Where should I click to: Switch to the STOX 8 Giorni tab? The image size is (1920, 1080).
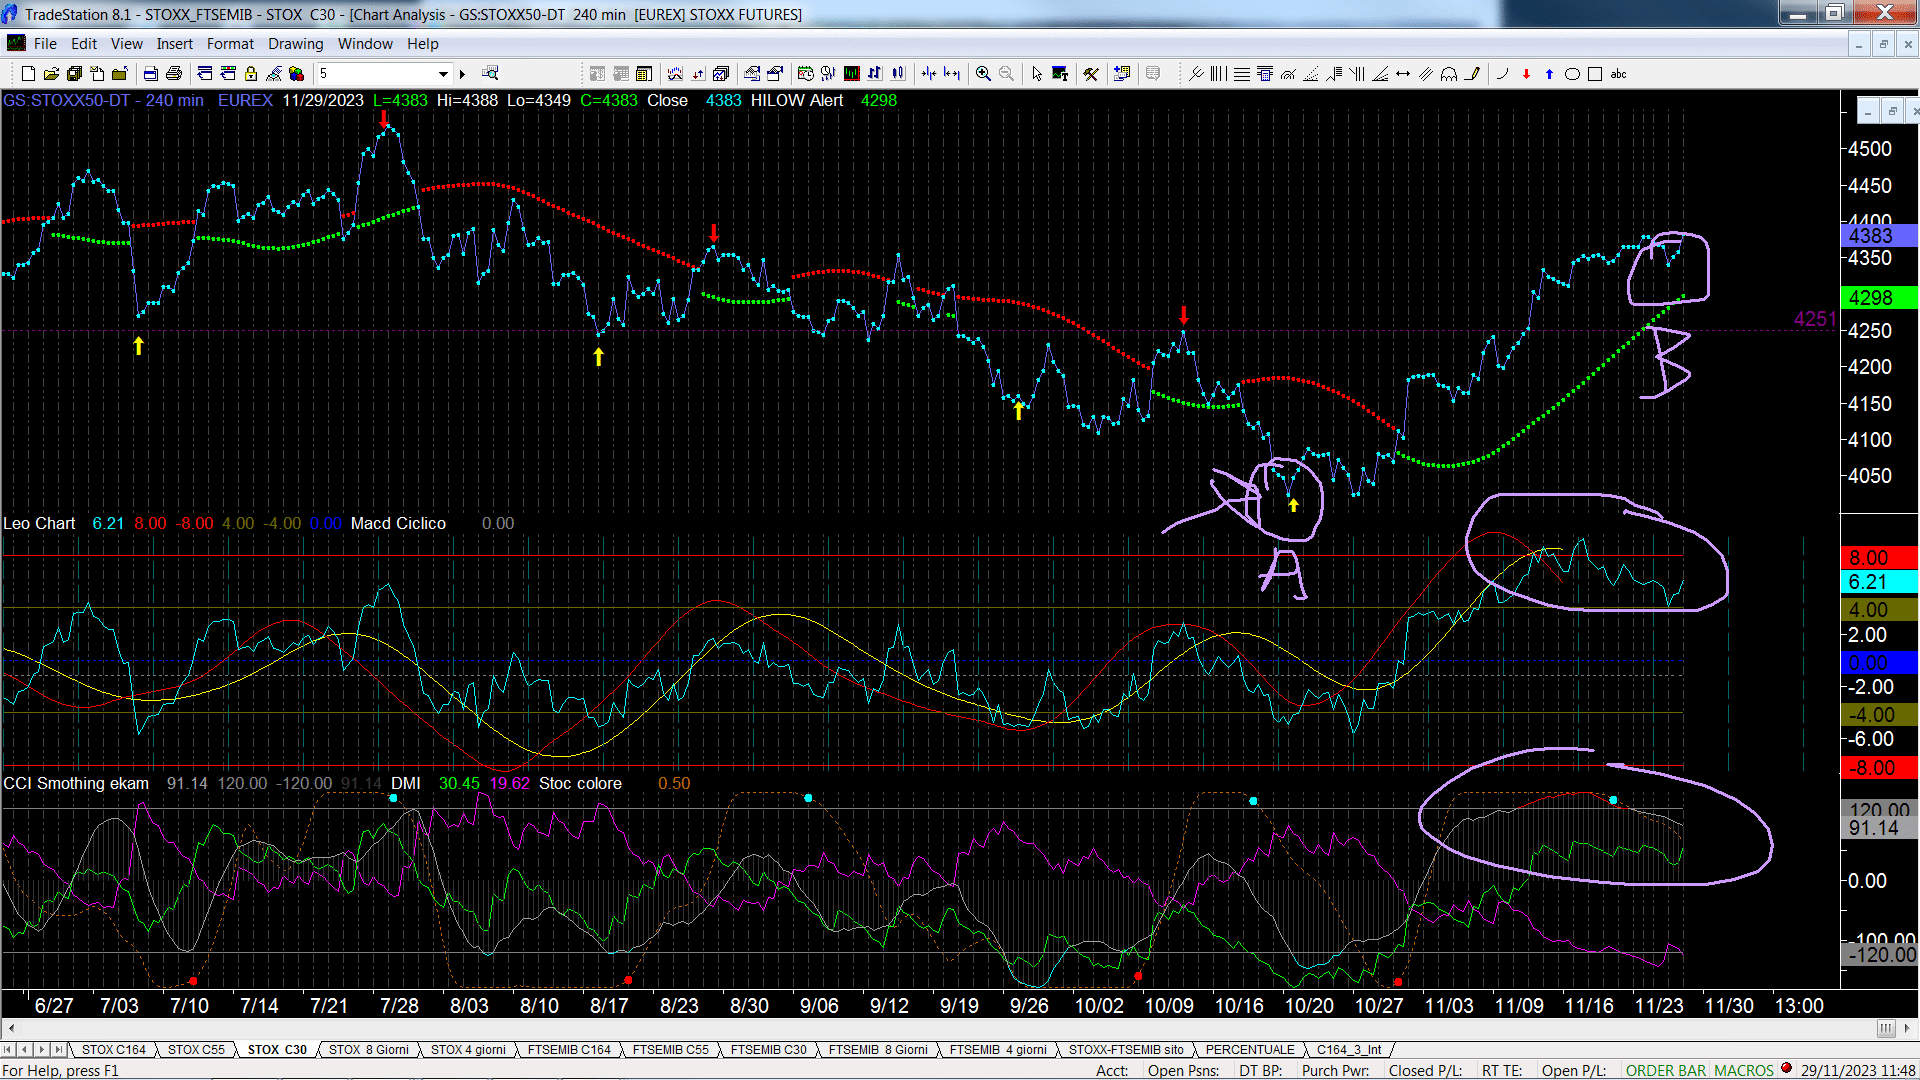[369, 1050]
